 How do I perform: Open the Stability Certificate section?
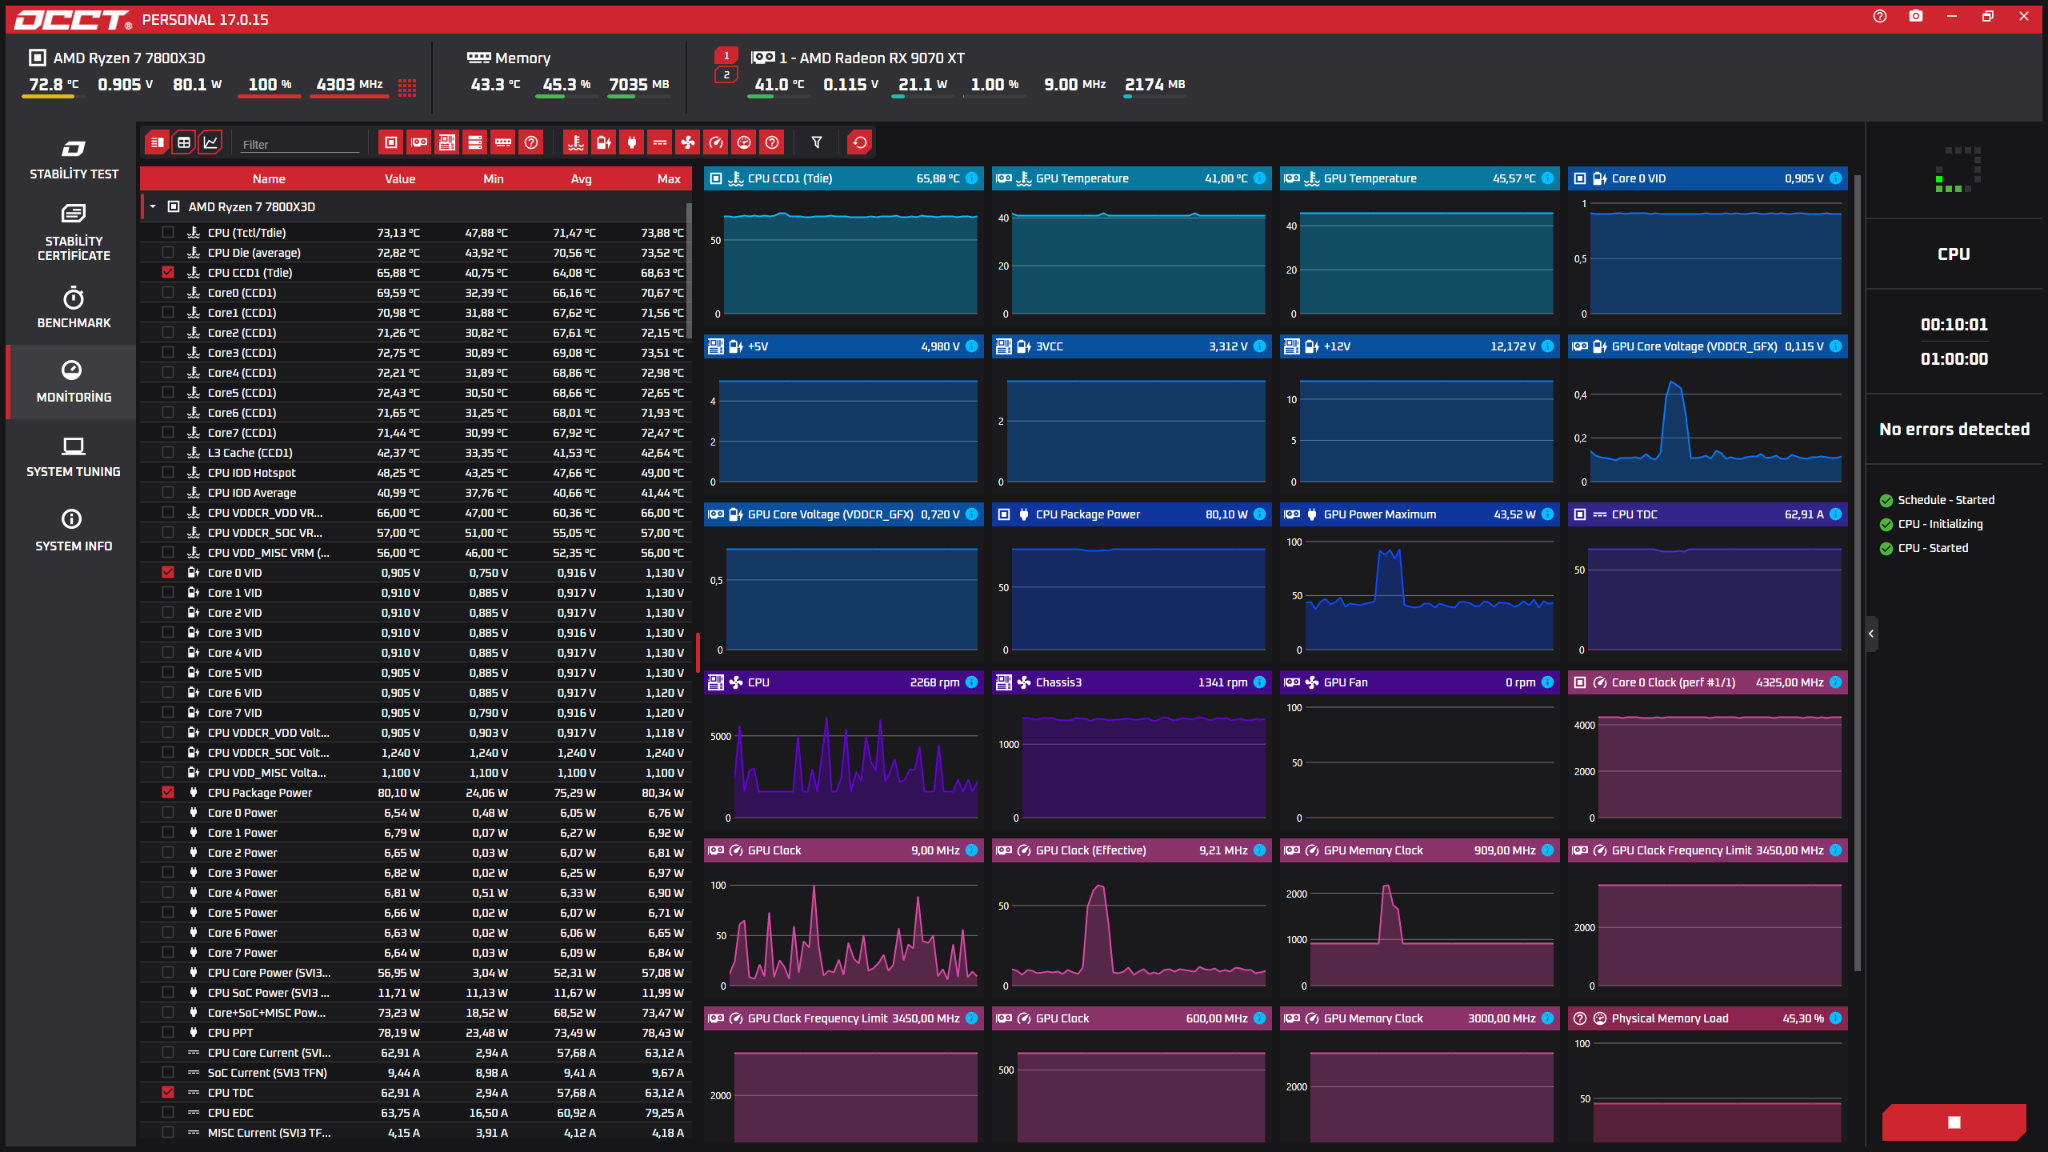point(73,232)
